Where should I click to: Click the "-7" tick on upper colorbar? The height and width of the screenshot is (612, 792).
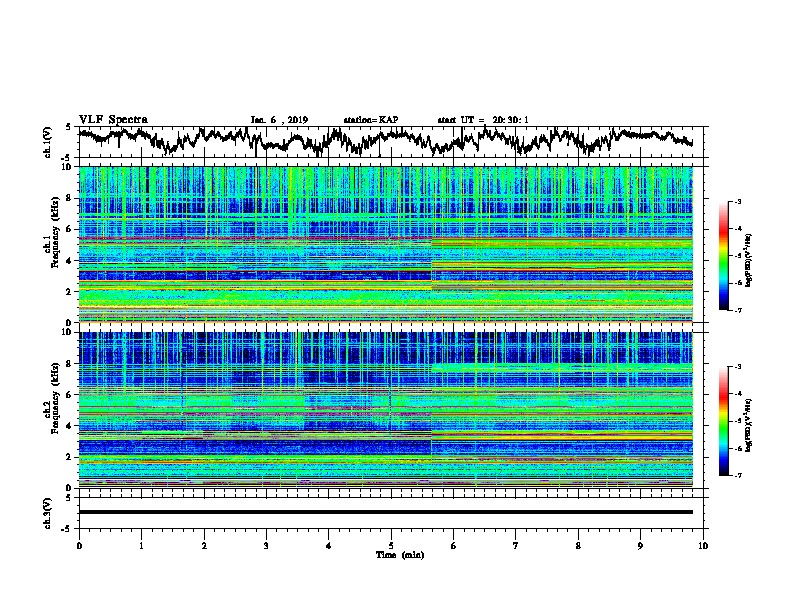pos(737,310)
